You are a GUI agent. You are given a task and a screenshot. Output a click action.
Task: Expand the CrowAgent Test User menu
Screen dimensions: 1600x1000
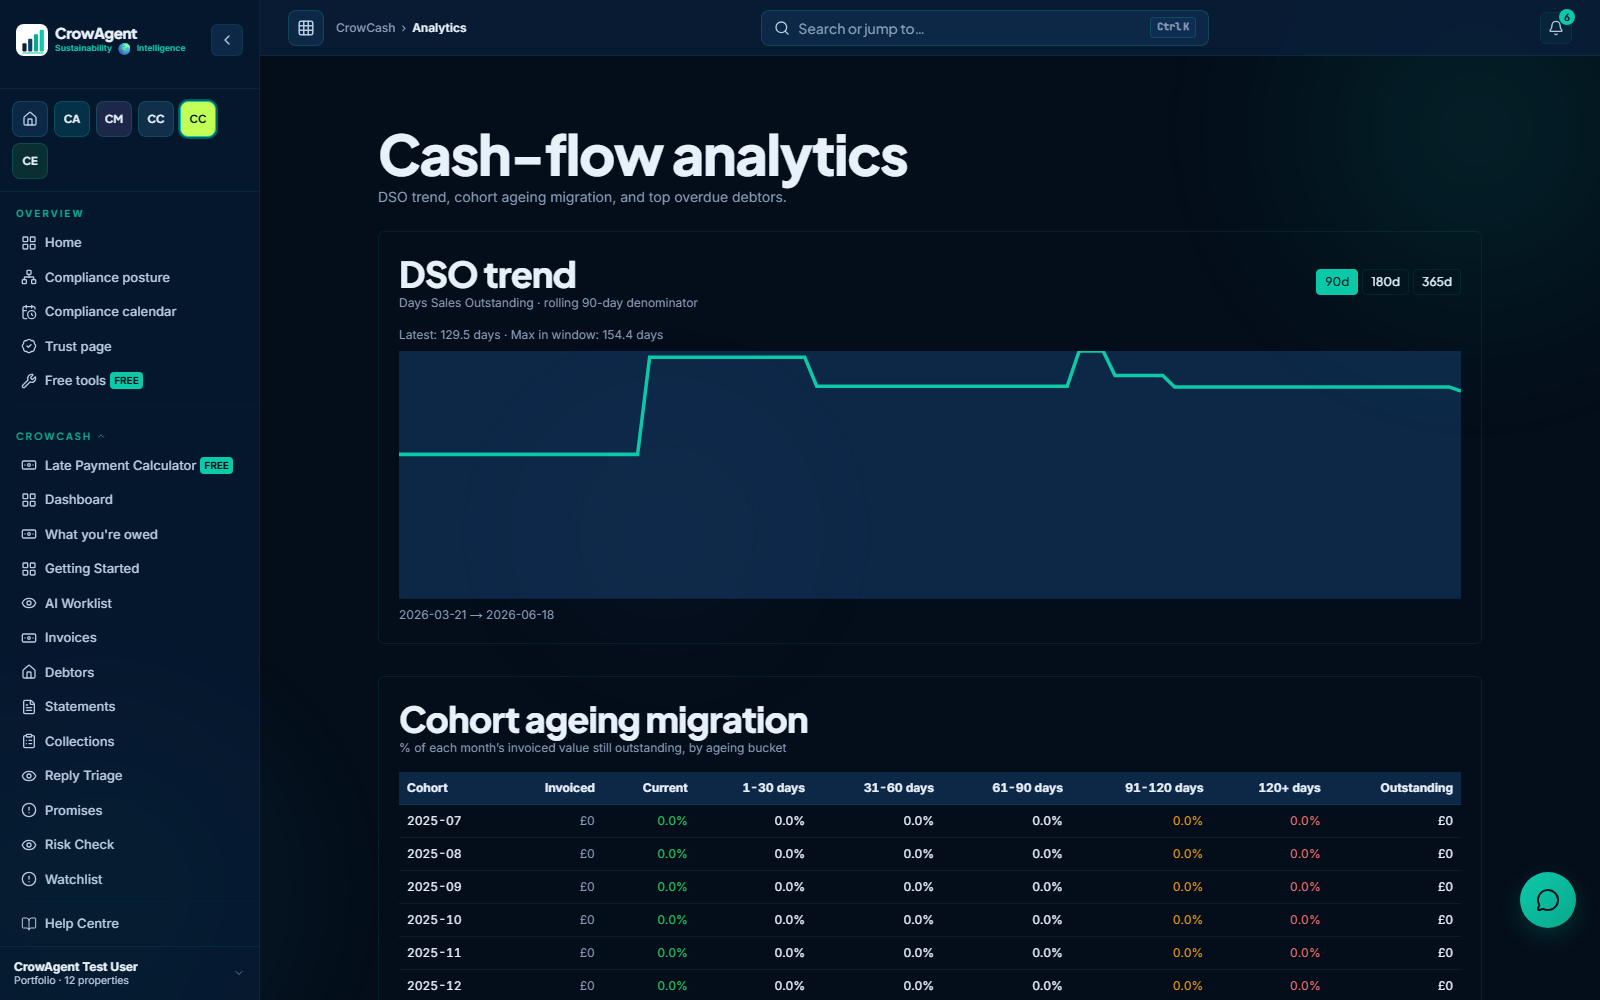pyautogui.click(x=129, y=973)
